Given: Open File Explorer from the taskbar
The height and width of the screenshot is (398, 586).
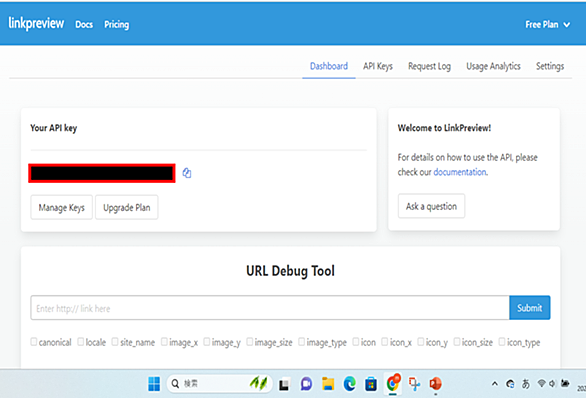Looking at the screenshot, I should click(x=328, y=384).
